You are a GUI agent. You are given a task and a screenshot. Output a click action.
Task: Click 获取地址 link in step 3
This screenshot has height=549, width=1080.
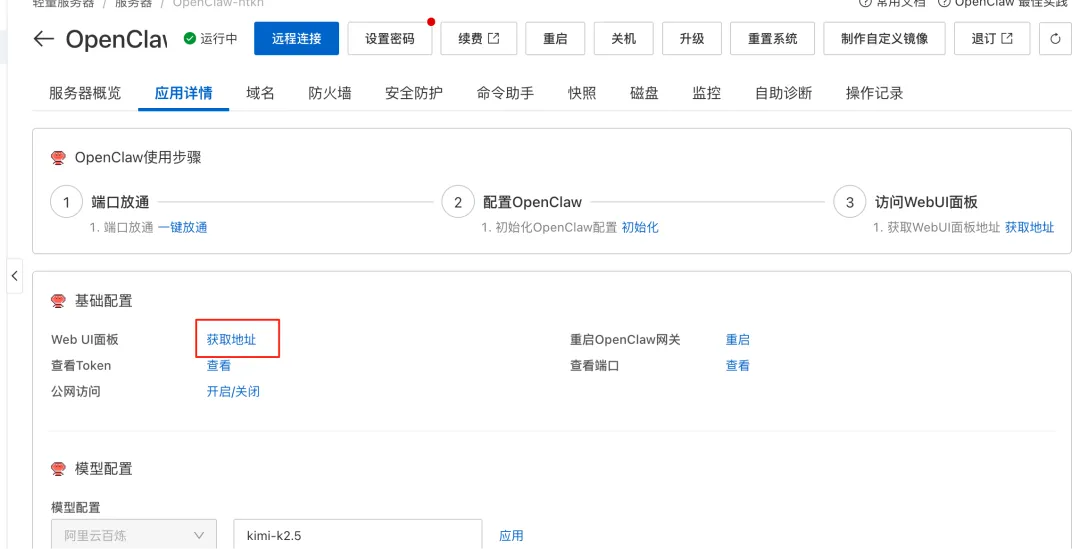tap(1029, 227)
